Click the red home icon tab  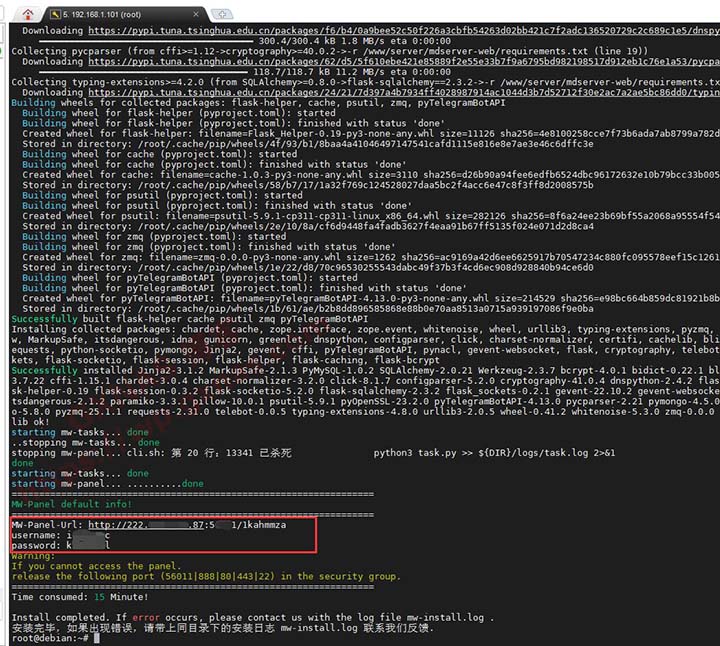pyautogui.click(x=28, y=14)
